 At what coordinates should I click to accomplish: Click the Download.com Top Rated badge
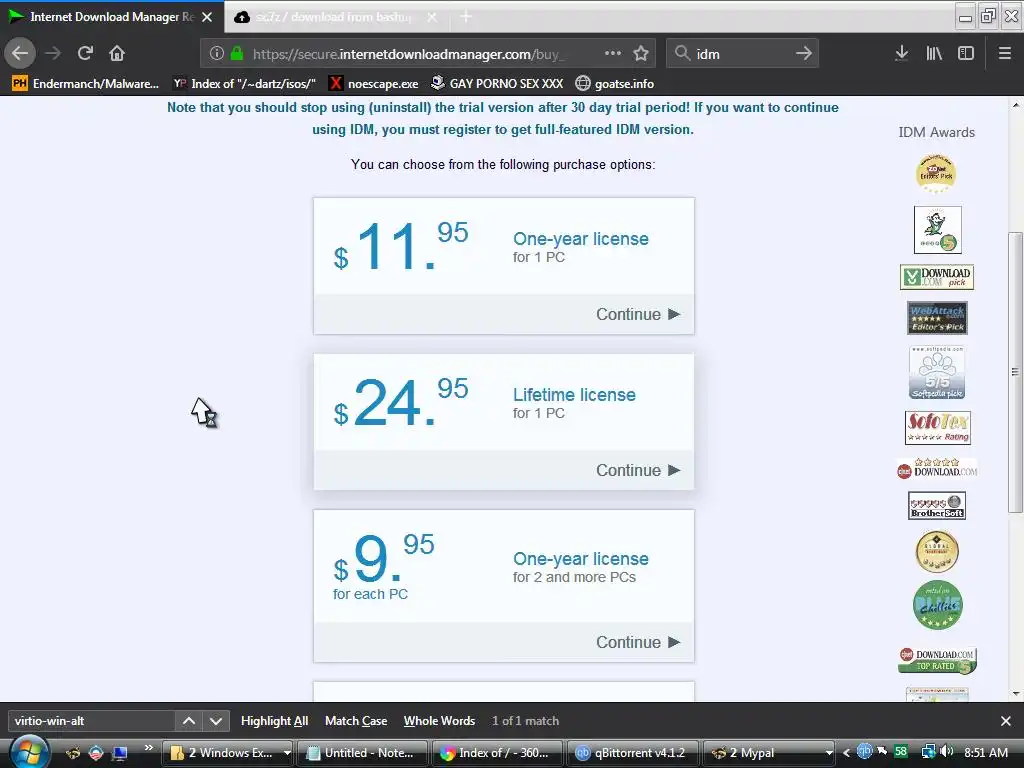point(936,660)
